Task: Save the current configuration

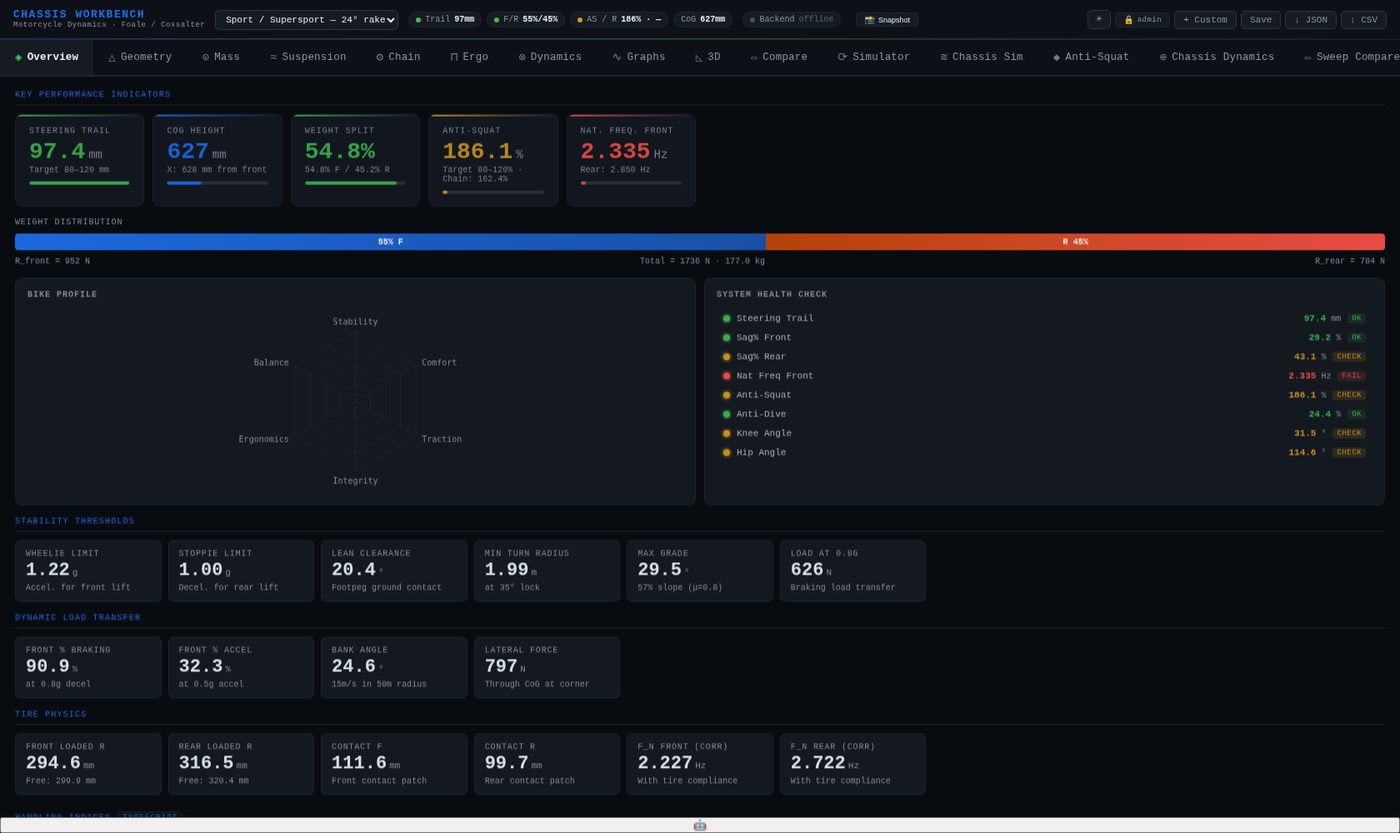Action: pos(1260,19)
